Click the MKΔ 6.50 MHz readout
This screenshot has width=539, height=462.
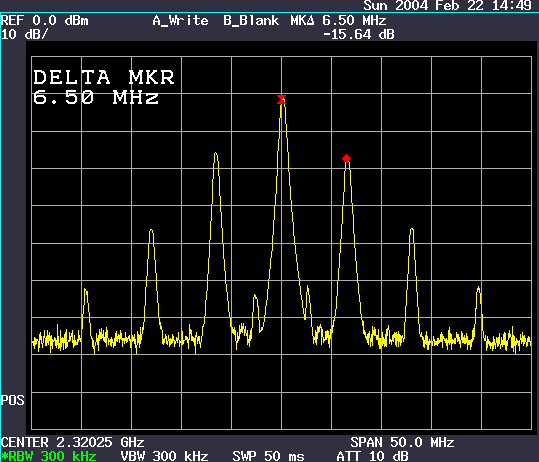pos(339,21)
